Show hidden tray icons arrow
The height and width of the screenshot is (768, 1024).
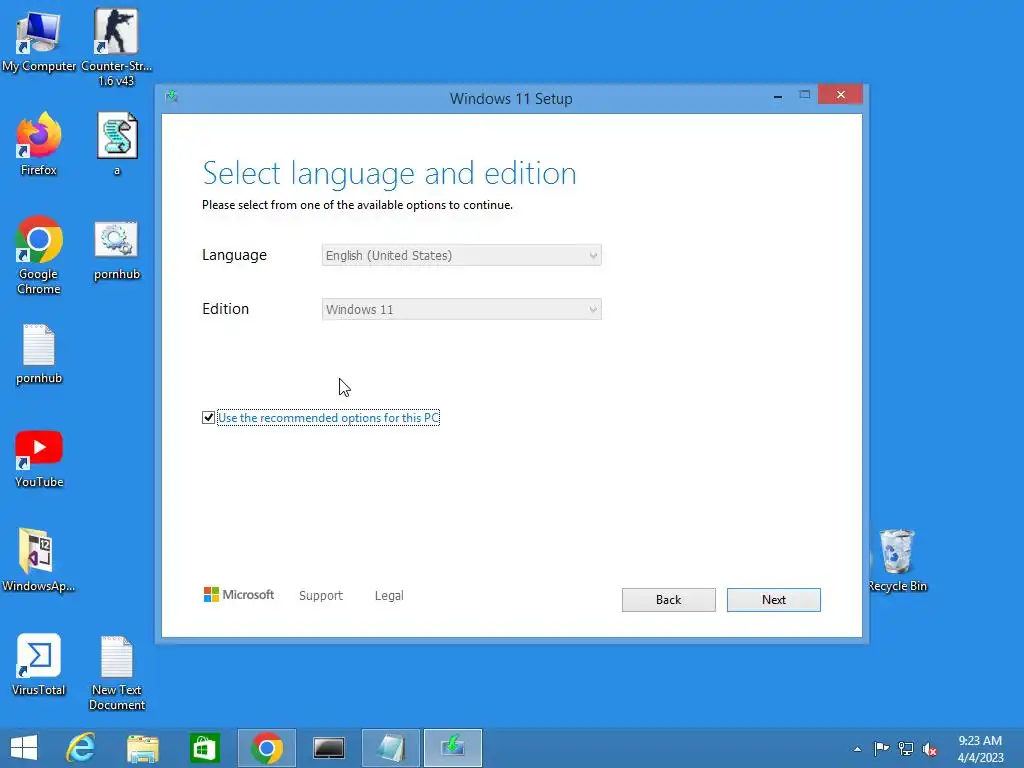tap(857, 749)
